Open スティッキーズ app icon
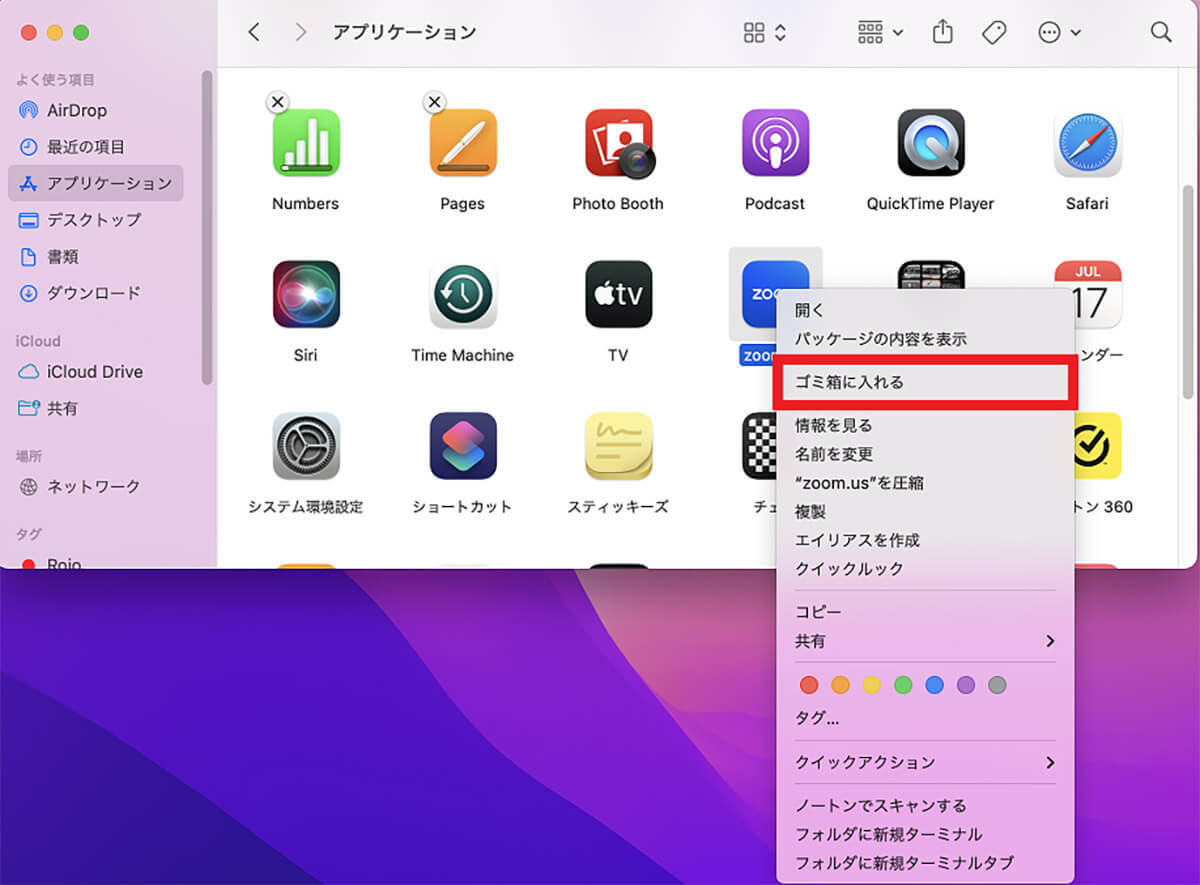1200x885 pixels. point(619,446)
